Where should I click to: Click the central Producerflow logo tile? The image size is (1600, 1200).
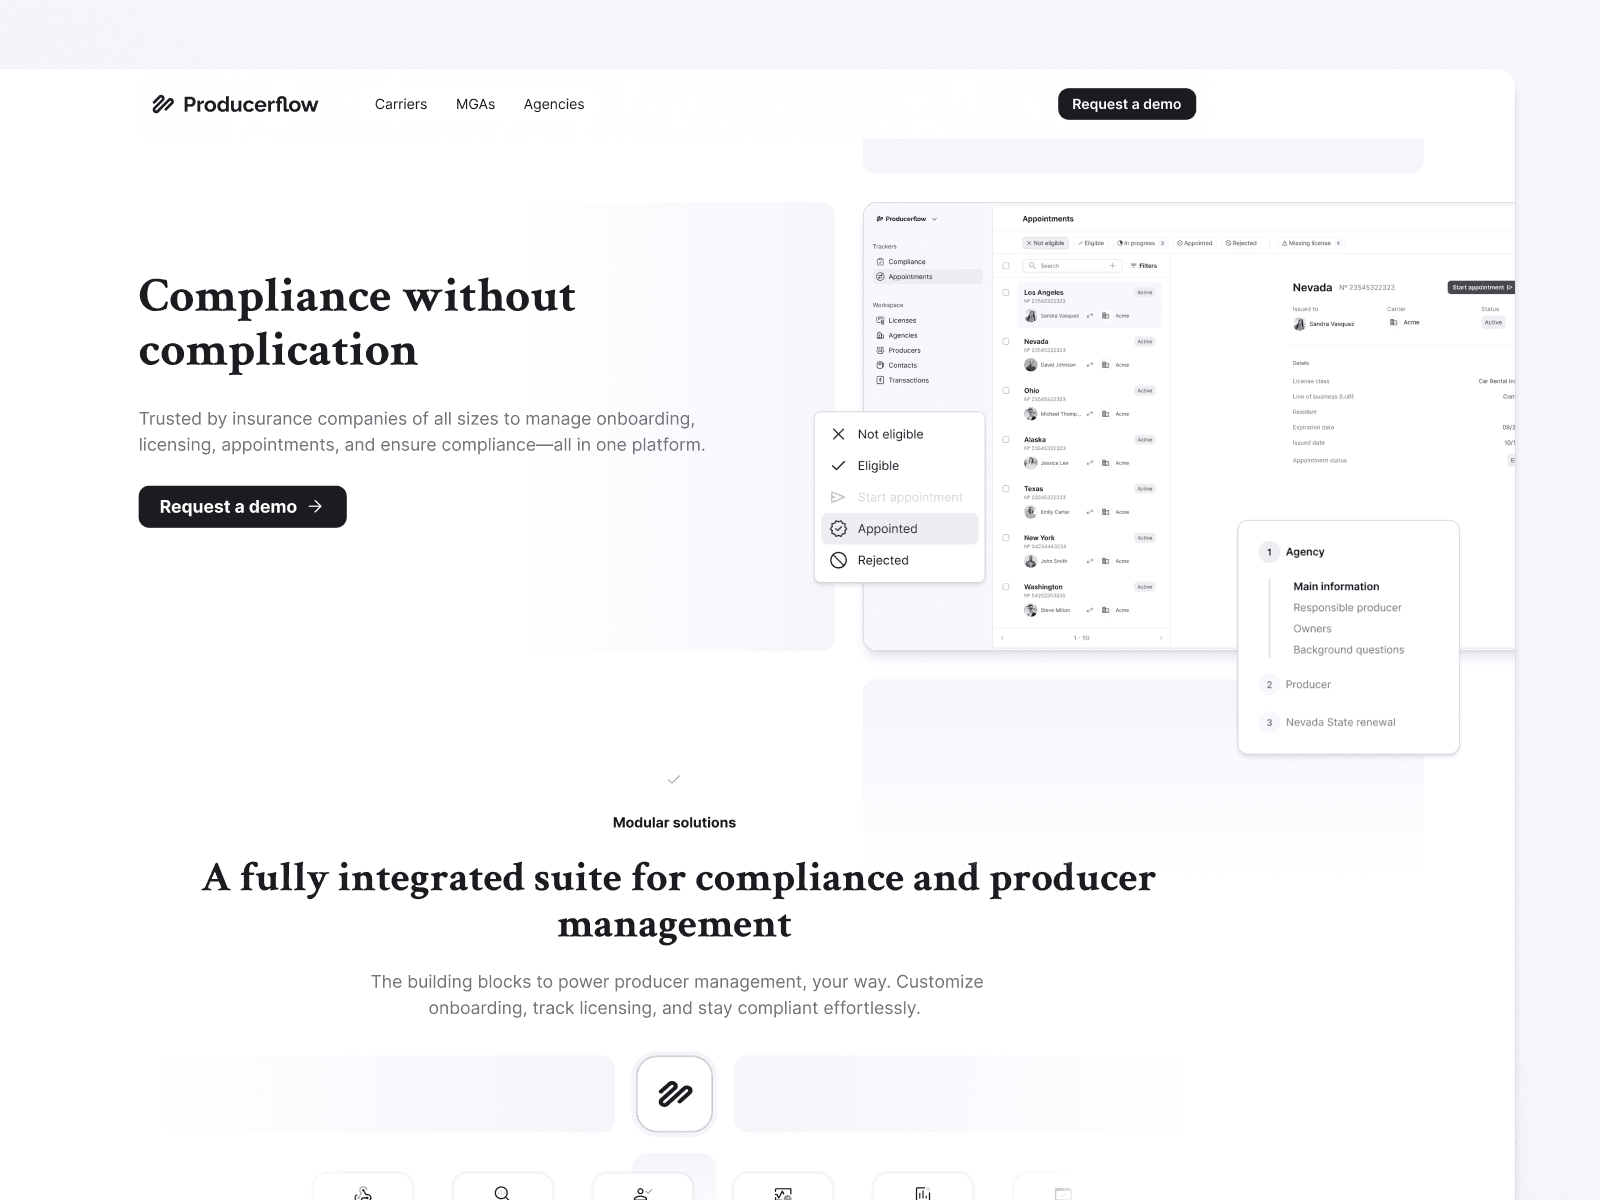(x=675, y=1094)
